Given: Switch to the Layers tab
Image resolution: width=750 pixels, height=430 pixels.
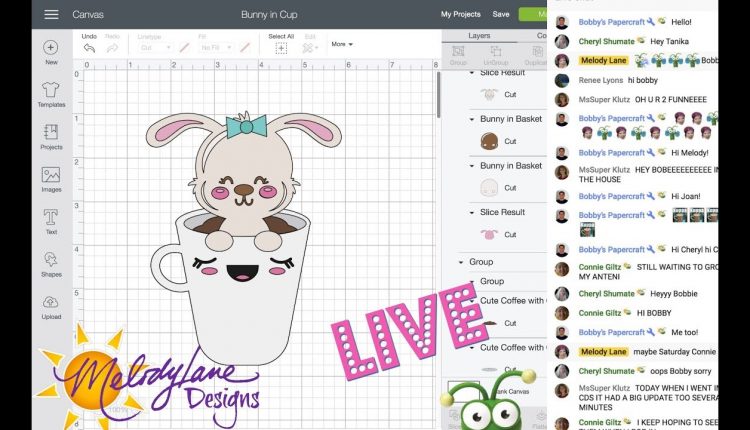Looking at the screenshot, I should tap(479, 36).
